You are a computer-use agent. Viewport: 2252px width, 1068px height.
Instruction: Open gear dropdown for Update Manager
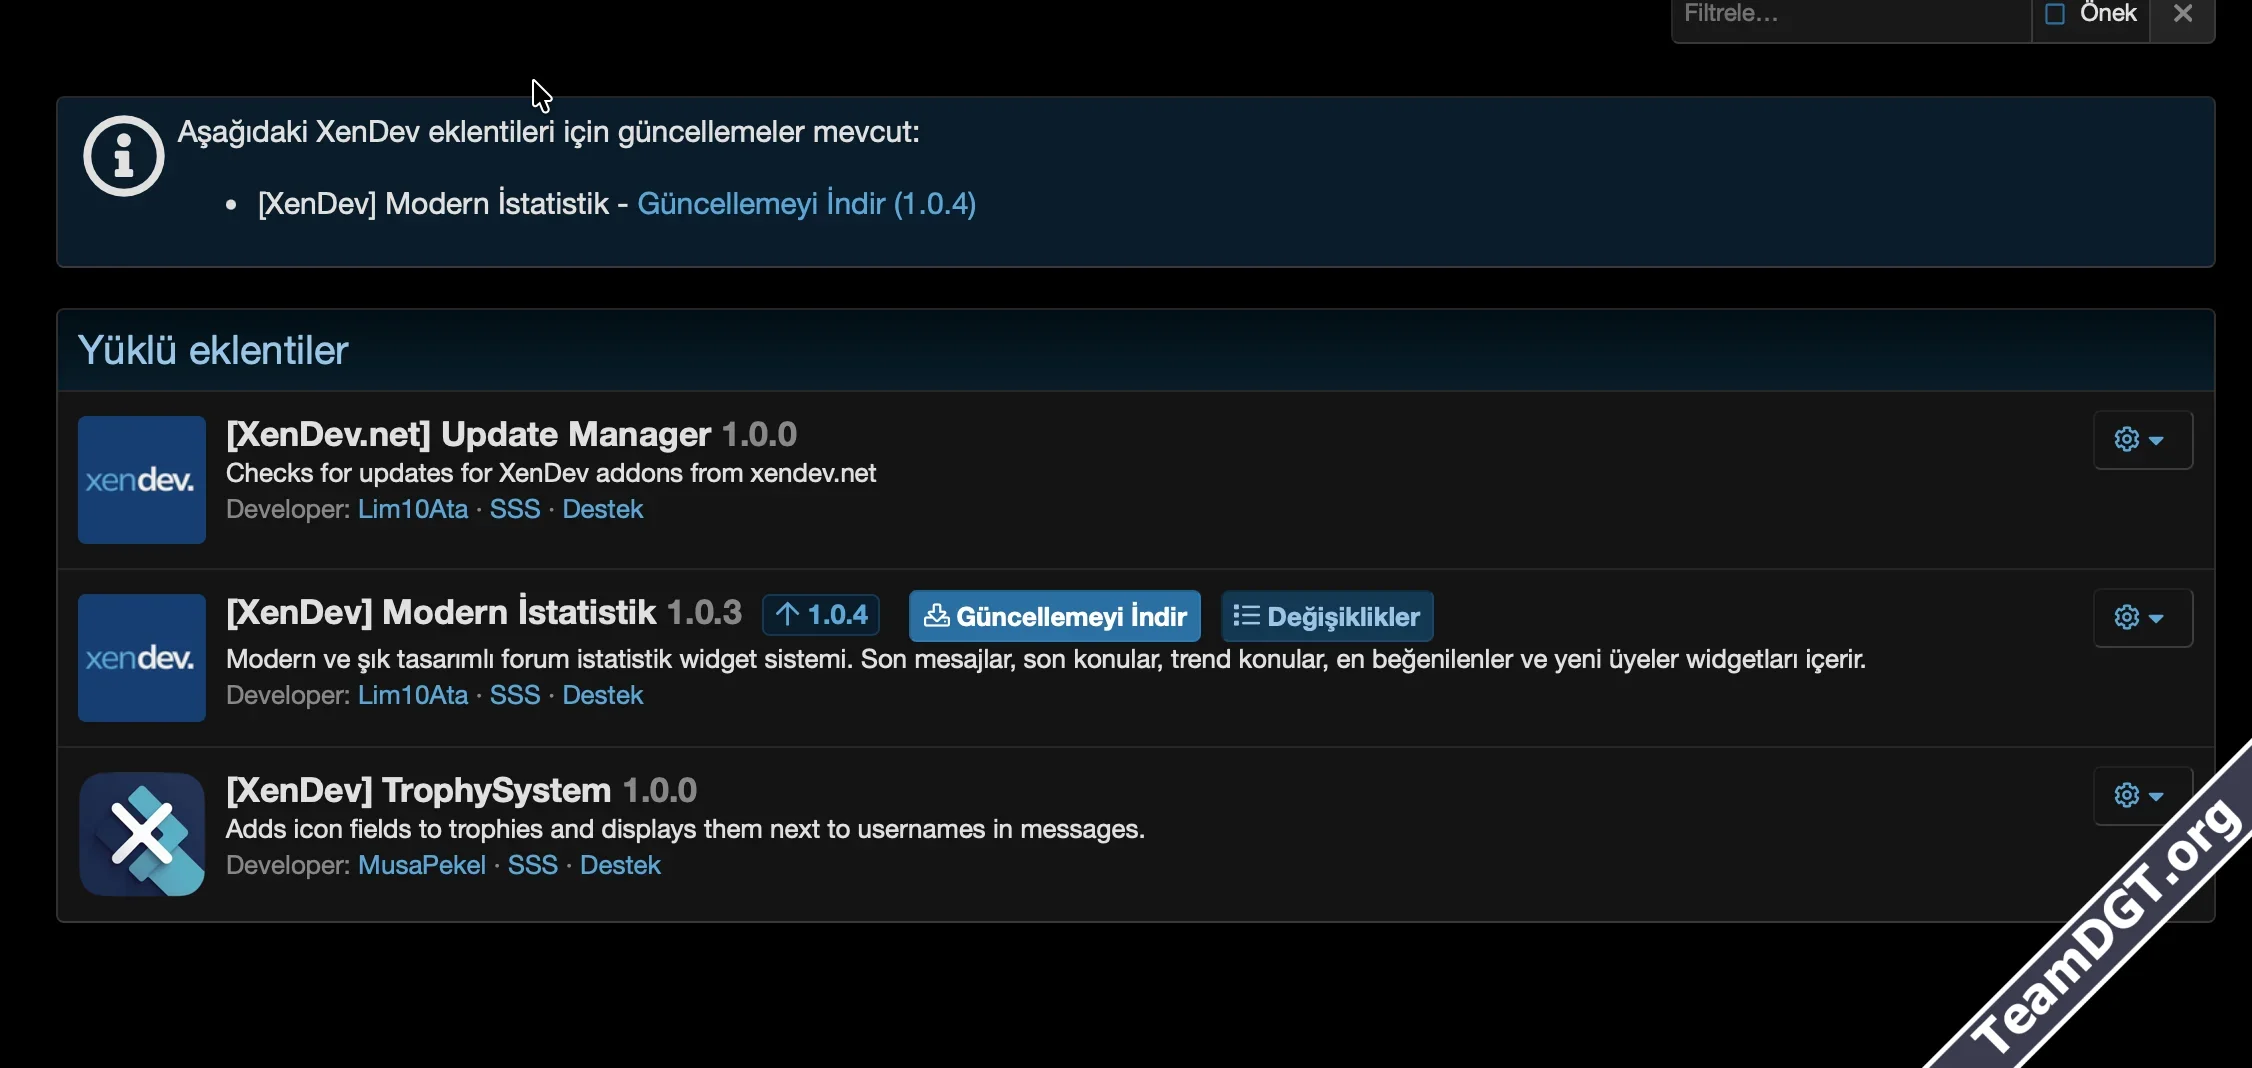point(2142,440)
